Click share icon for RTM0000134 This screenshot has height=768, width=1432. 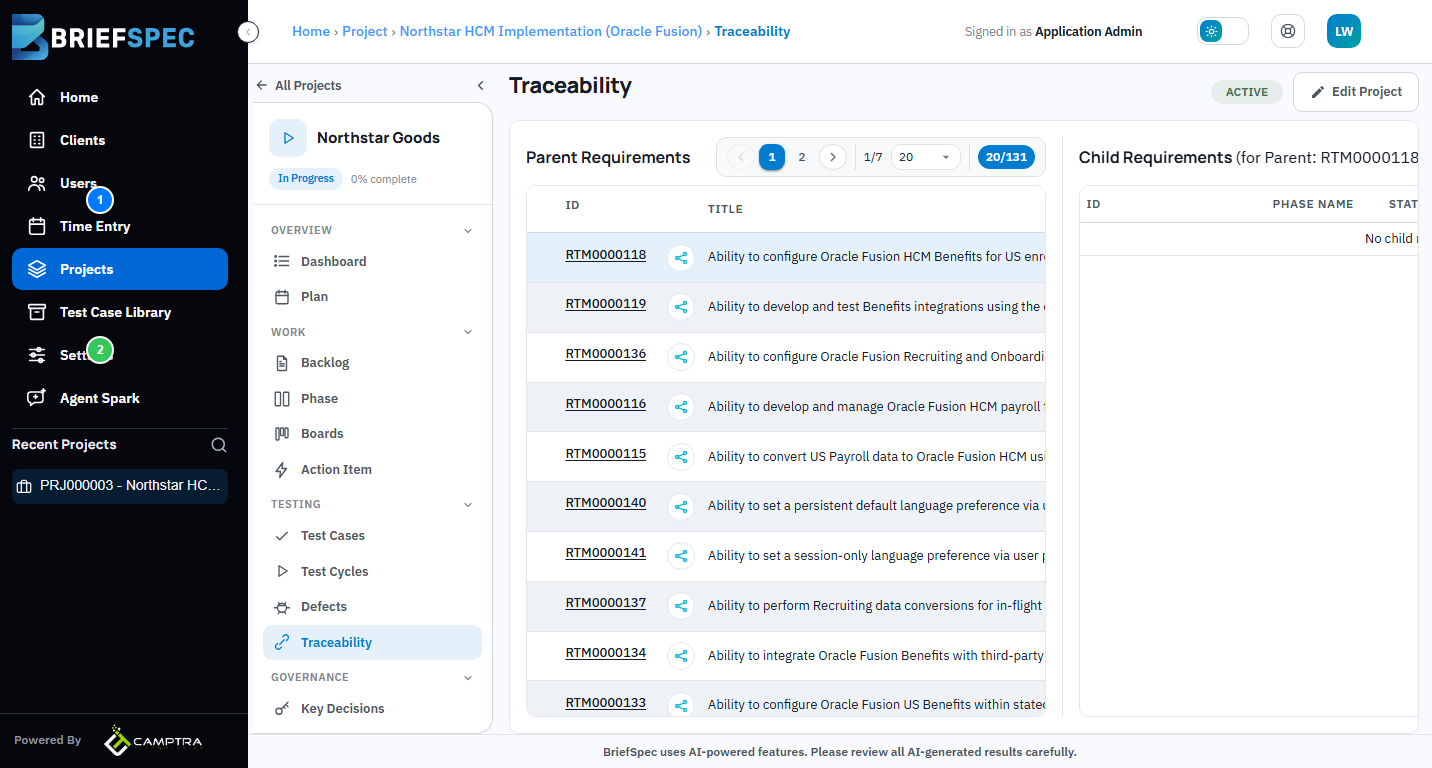(681, 656)
